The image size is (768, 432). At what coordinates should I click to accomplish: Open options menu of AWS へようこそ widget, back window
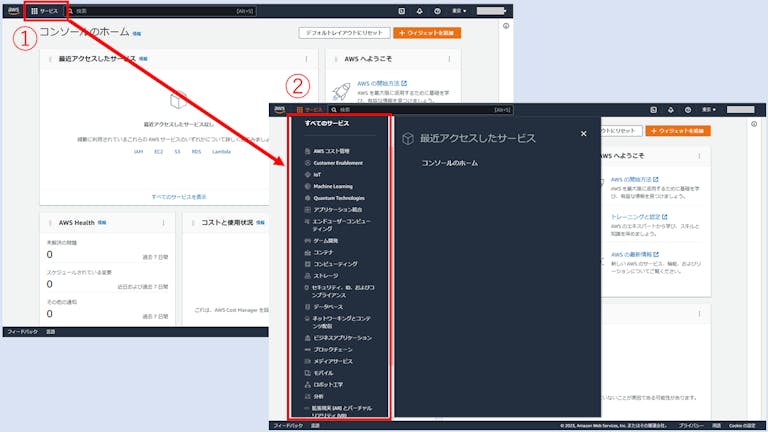click(x=449, y=59)
